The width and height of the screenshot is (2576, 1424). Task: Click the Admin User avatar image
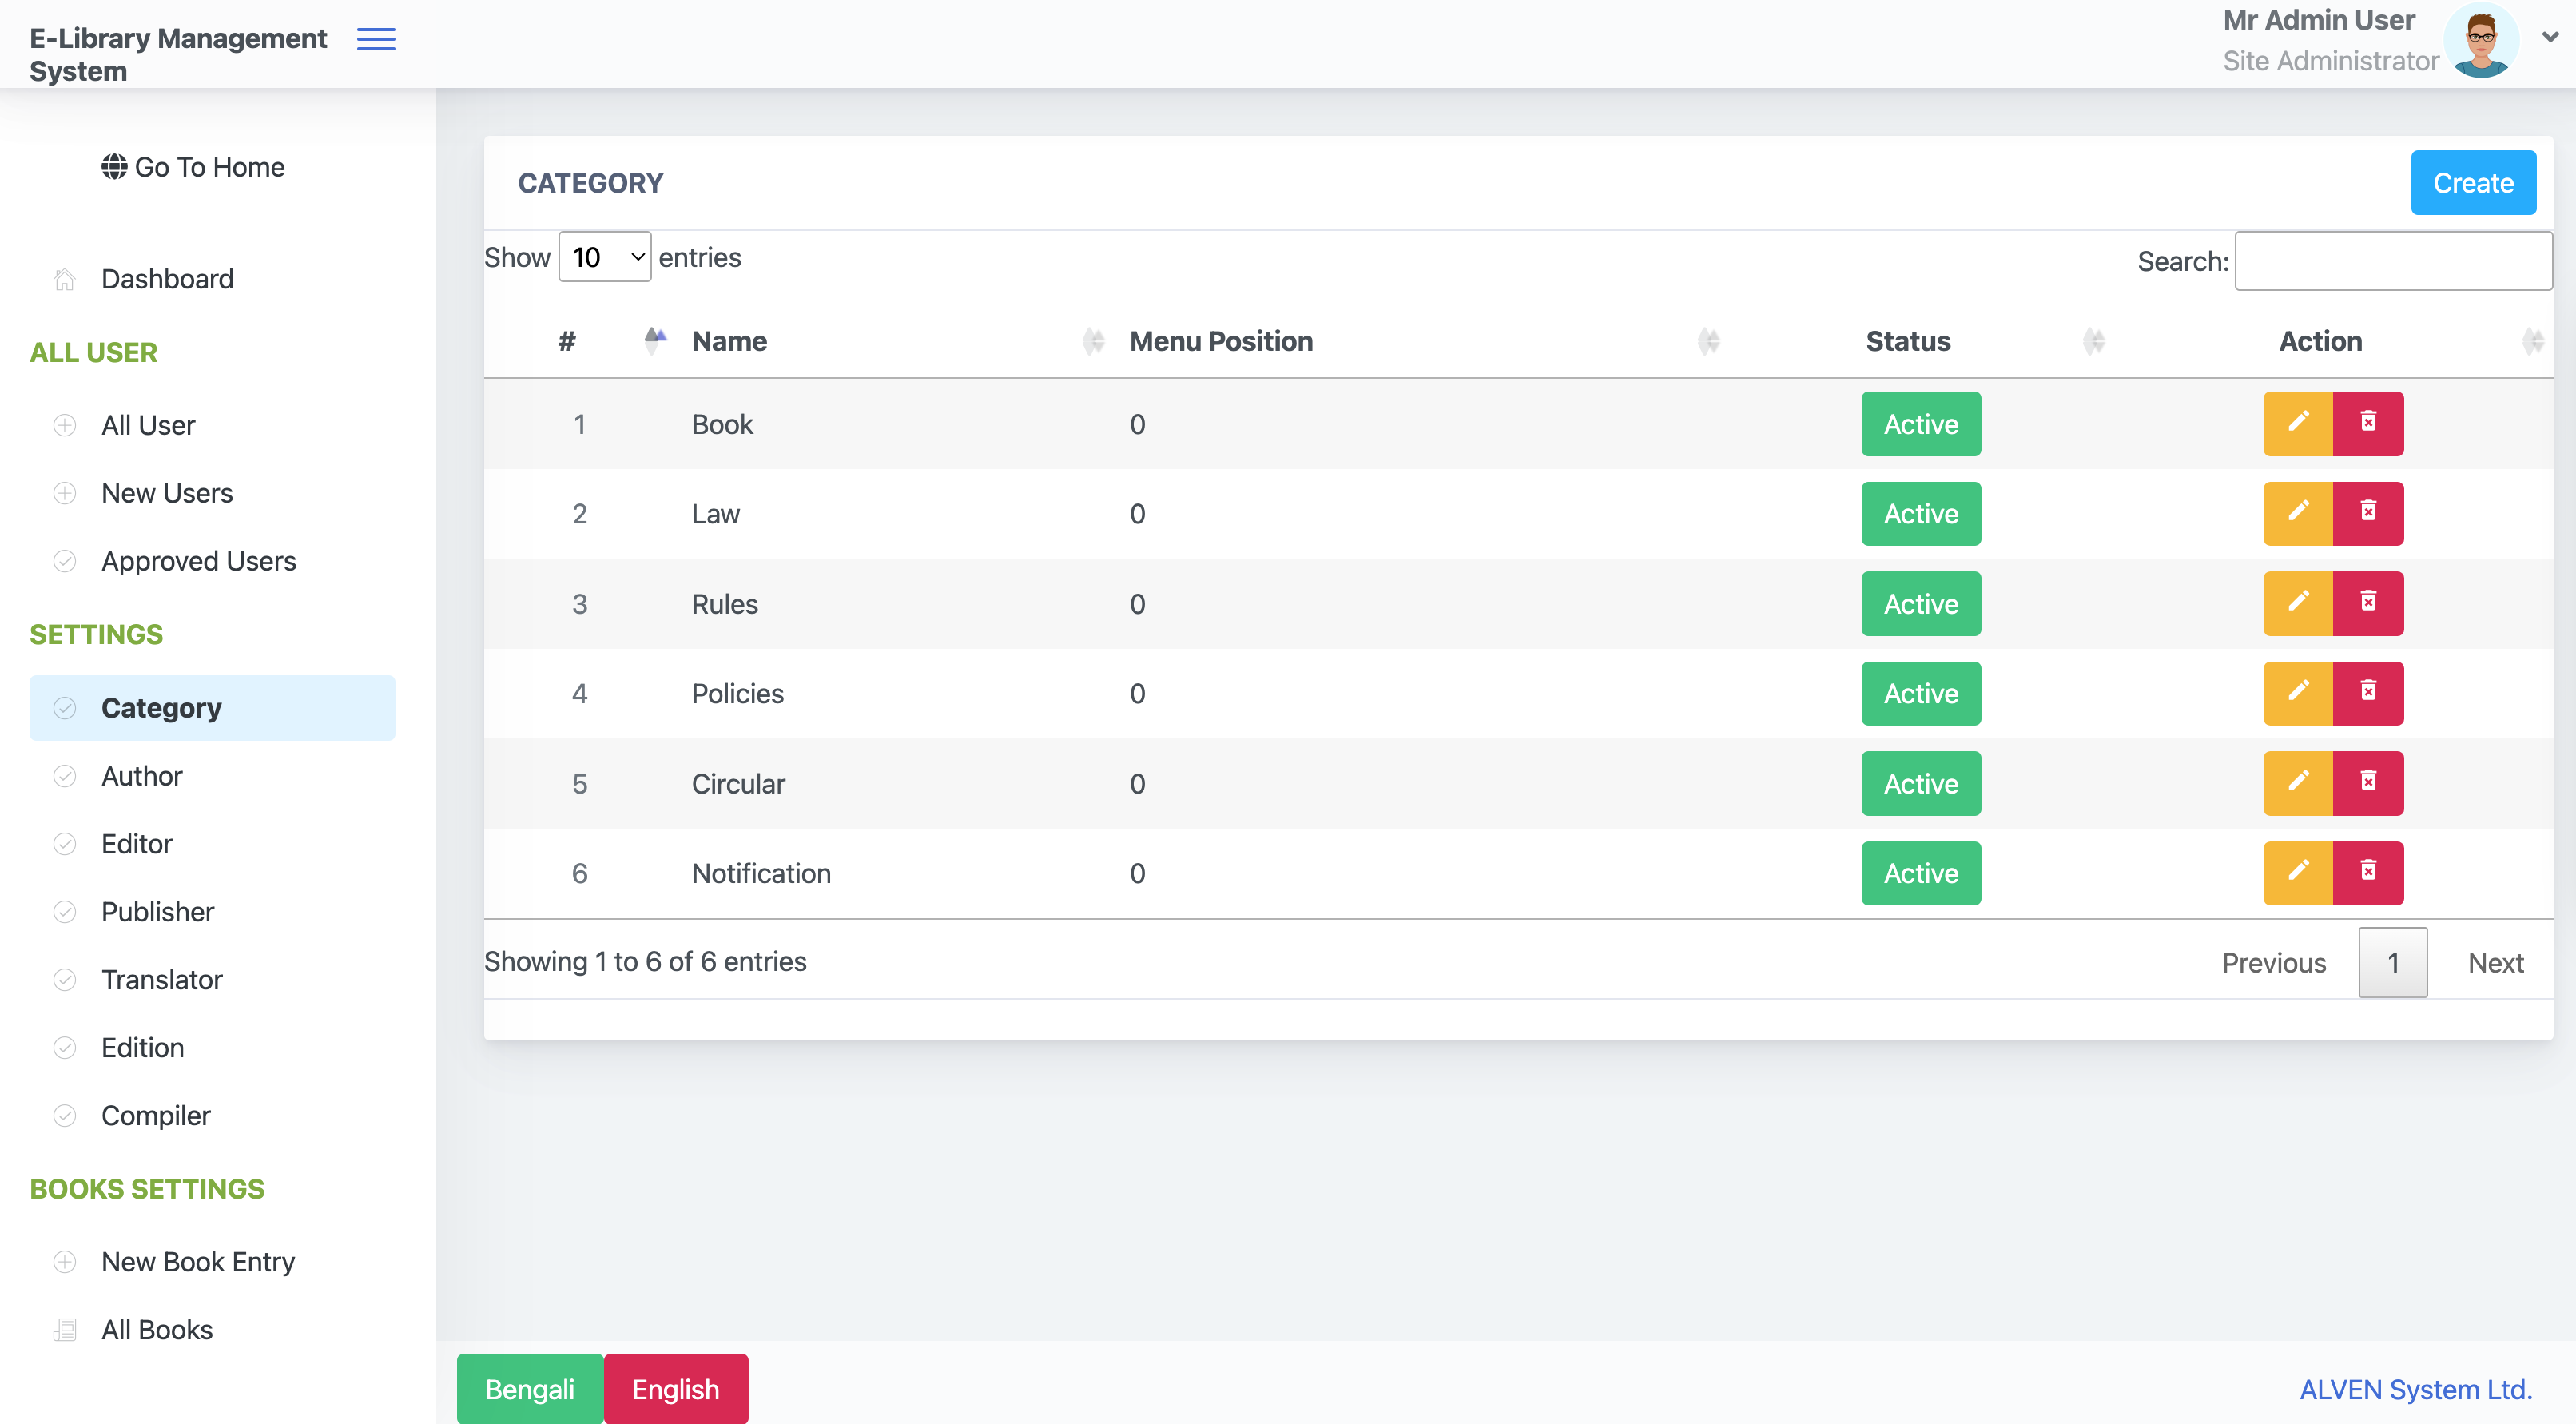point(2481,40)
